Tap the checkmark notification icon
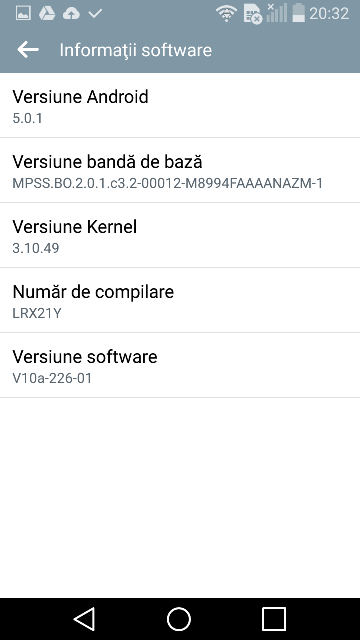 (95, 14)
